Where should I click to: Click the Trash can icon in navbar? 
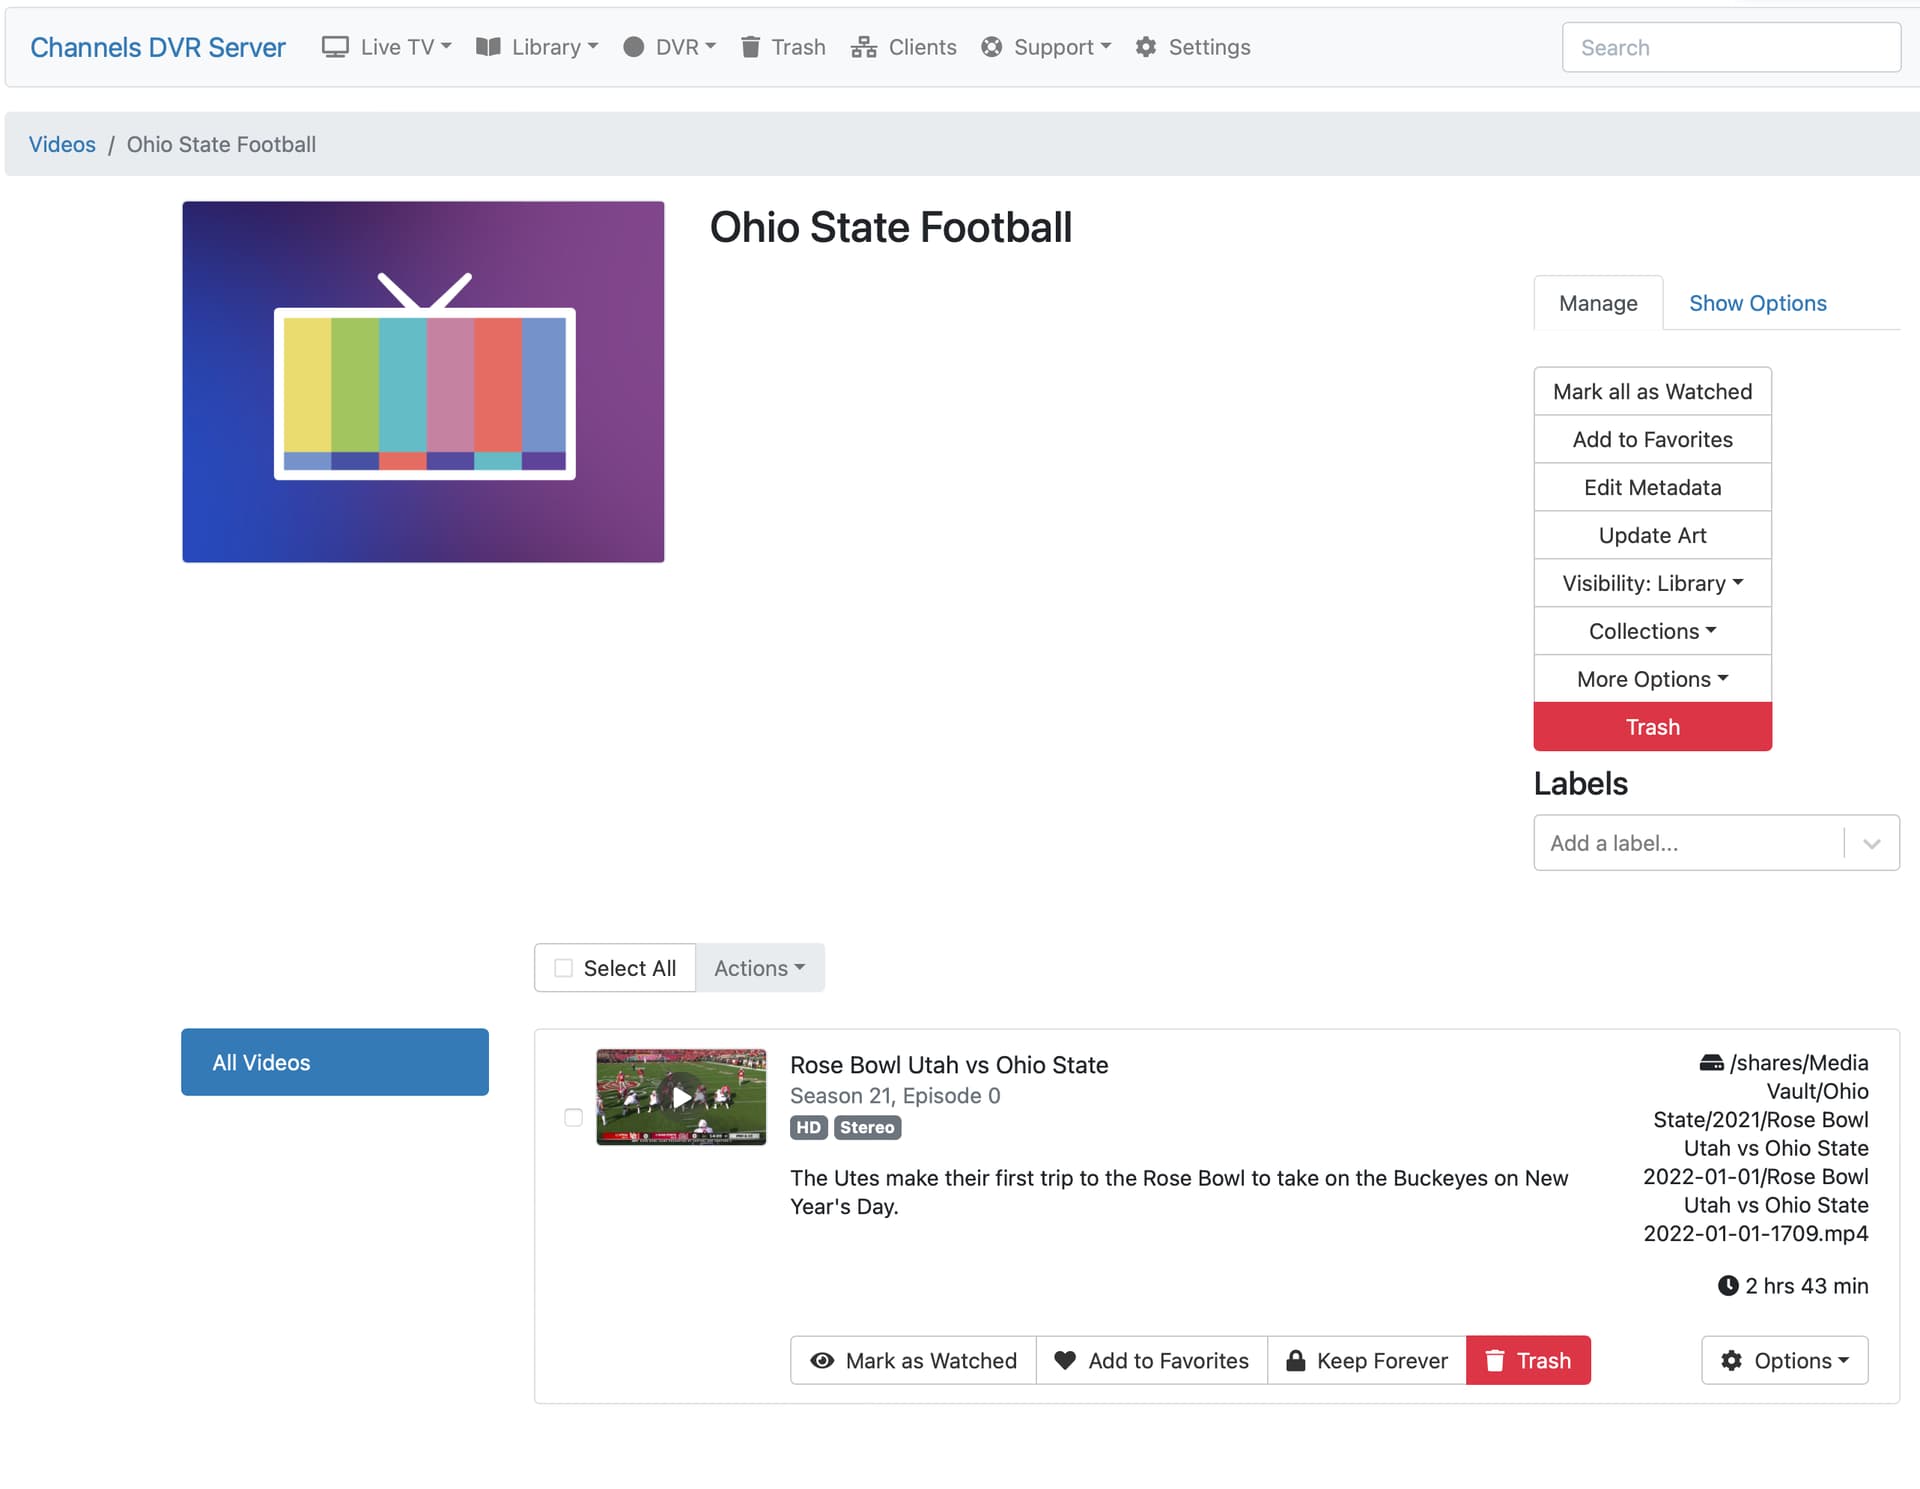click(x=750, y=47)
